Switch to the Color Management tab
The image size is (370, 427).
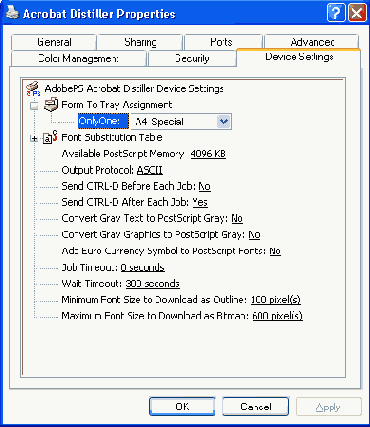click(78, 59)
